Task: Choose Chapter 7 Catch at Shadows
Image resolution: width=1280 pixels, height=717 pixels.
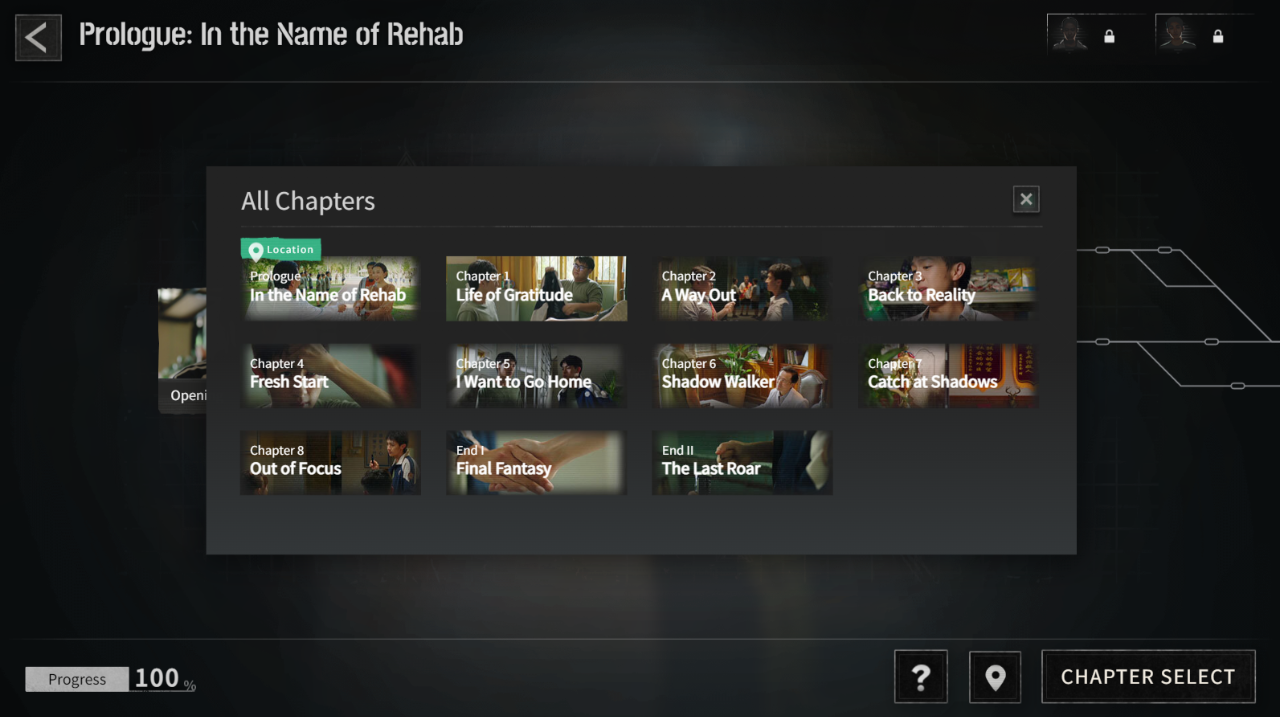Action: point(948,376)
